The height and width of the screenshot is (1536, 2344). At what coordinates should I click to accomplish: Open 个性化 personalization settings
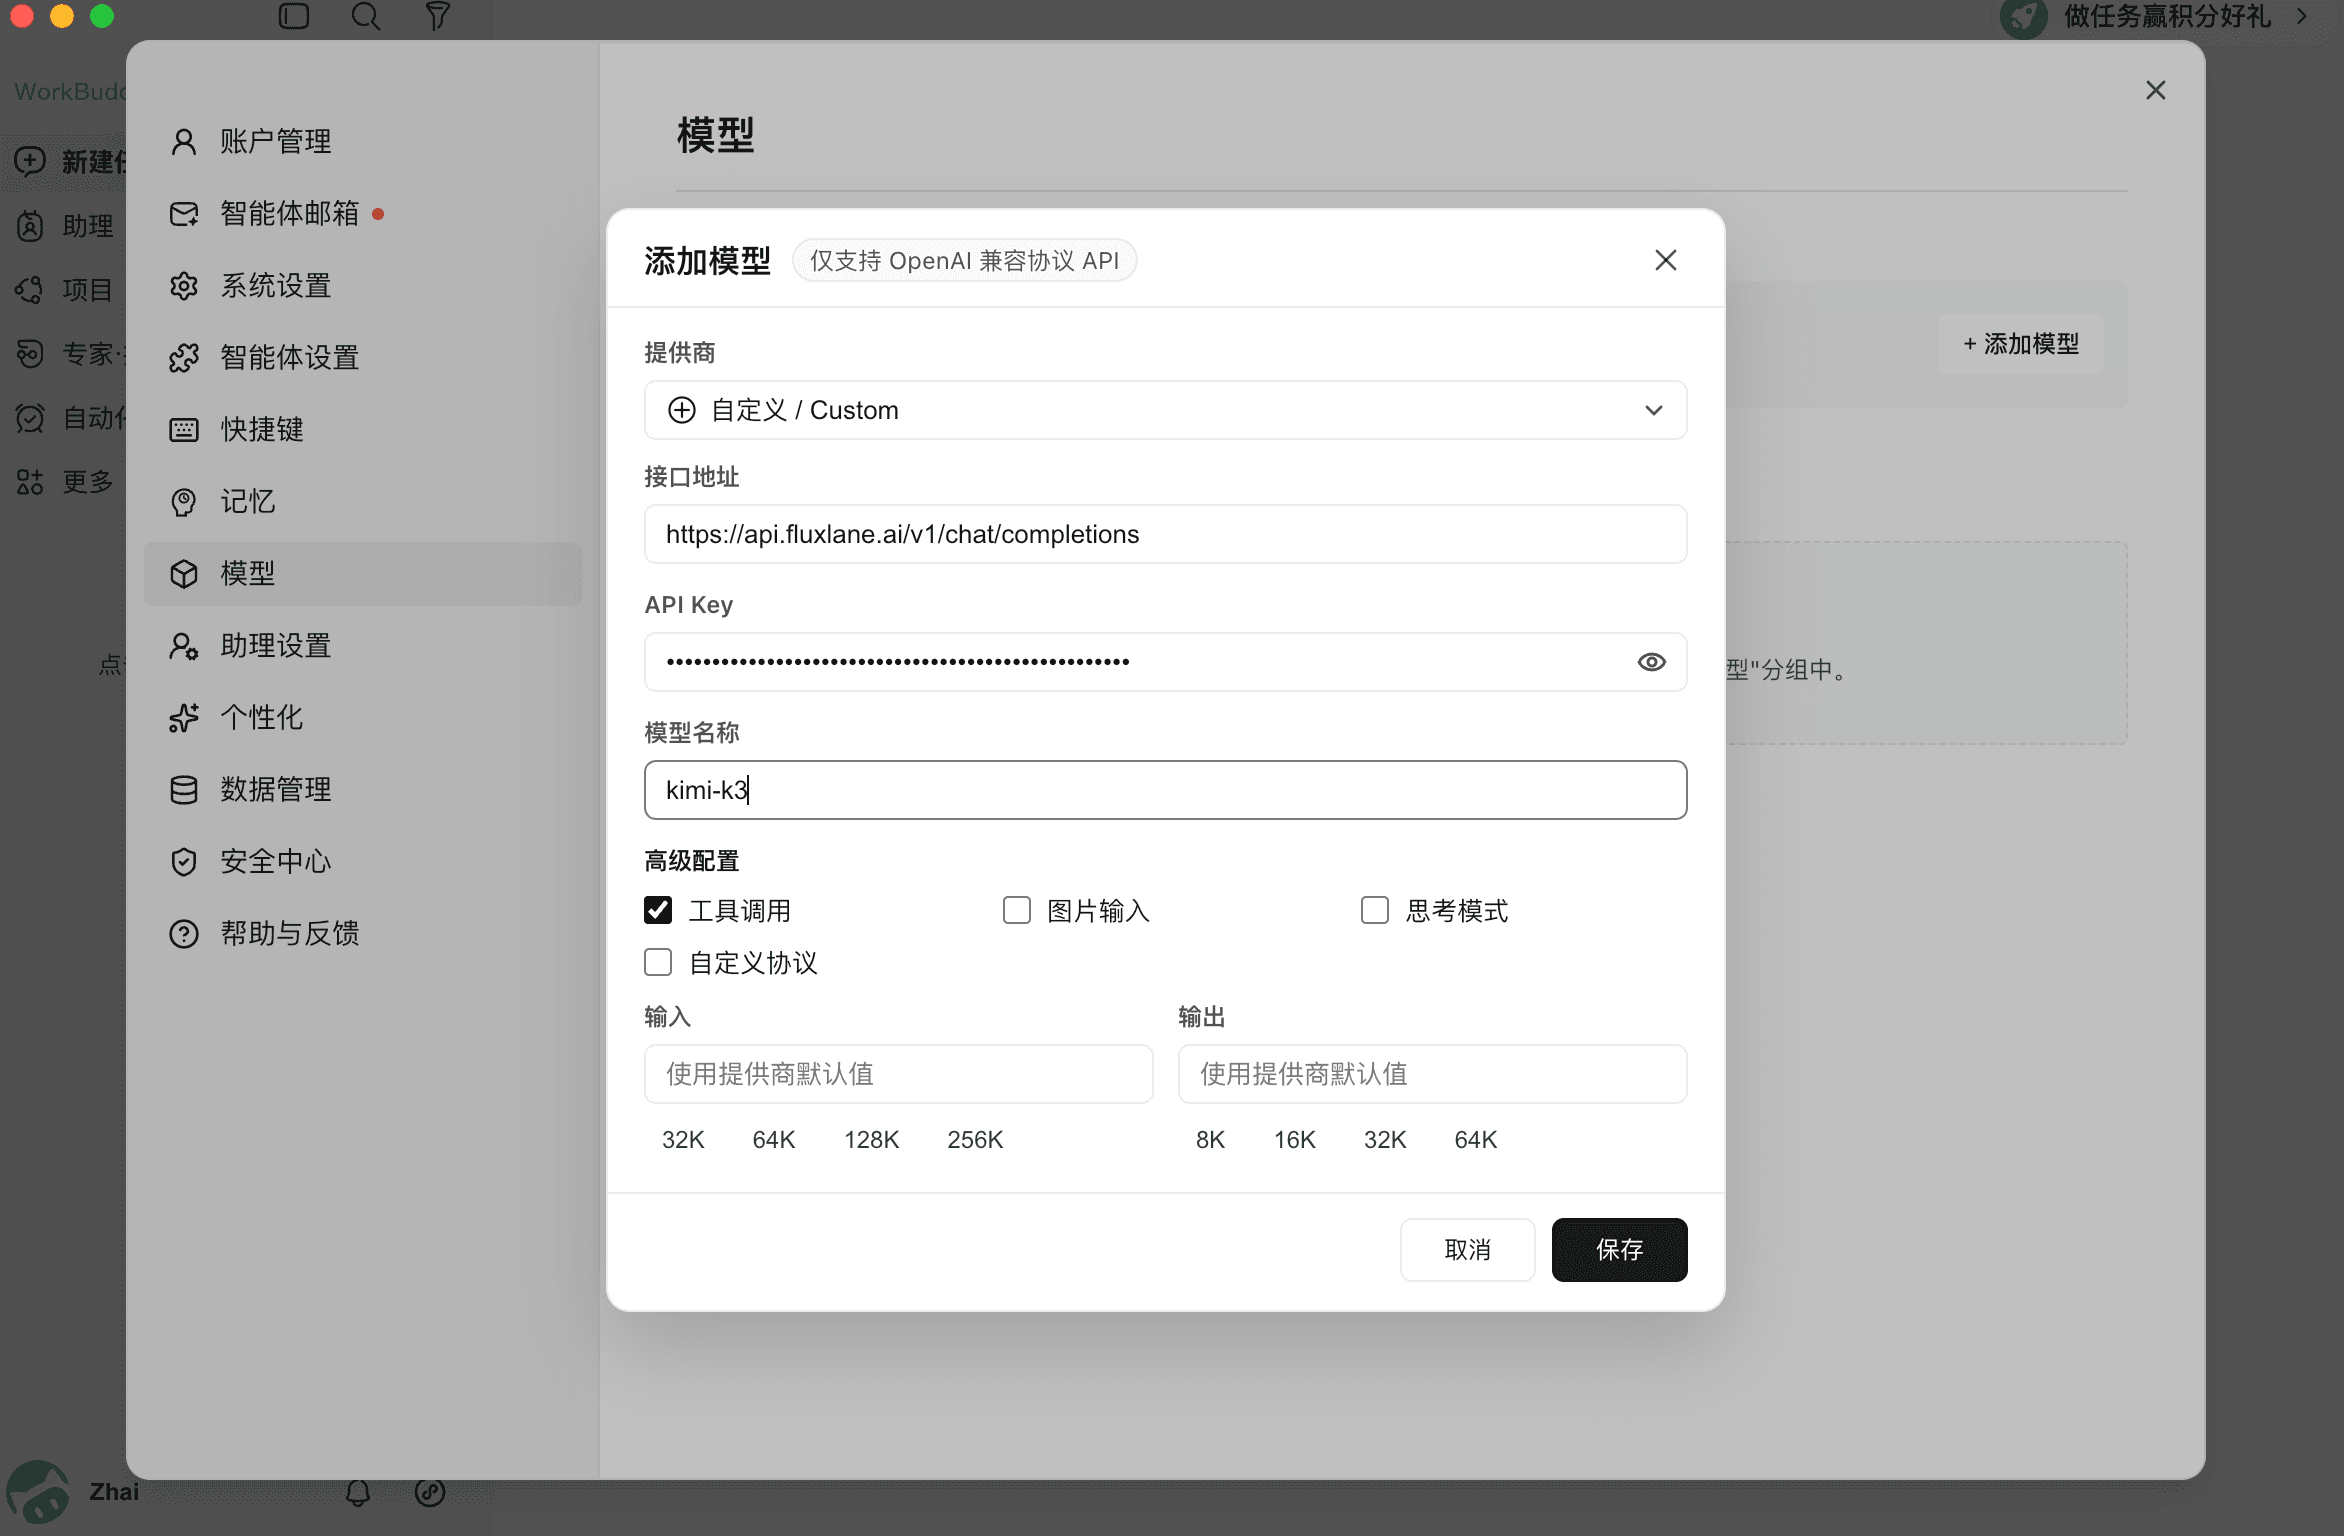(362, 717)
